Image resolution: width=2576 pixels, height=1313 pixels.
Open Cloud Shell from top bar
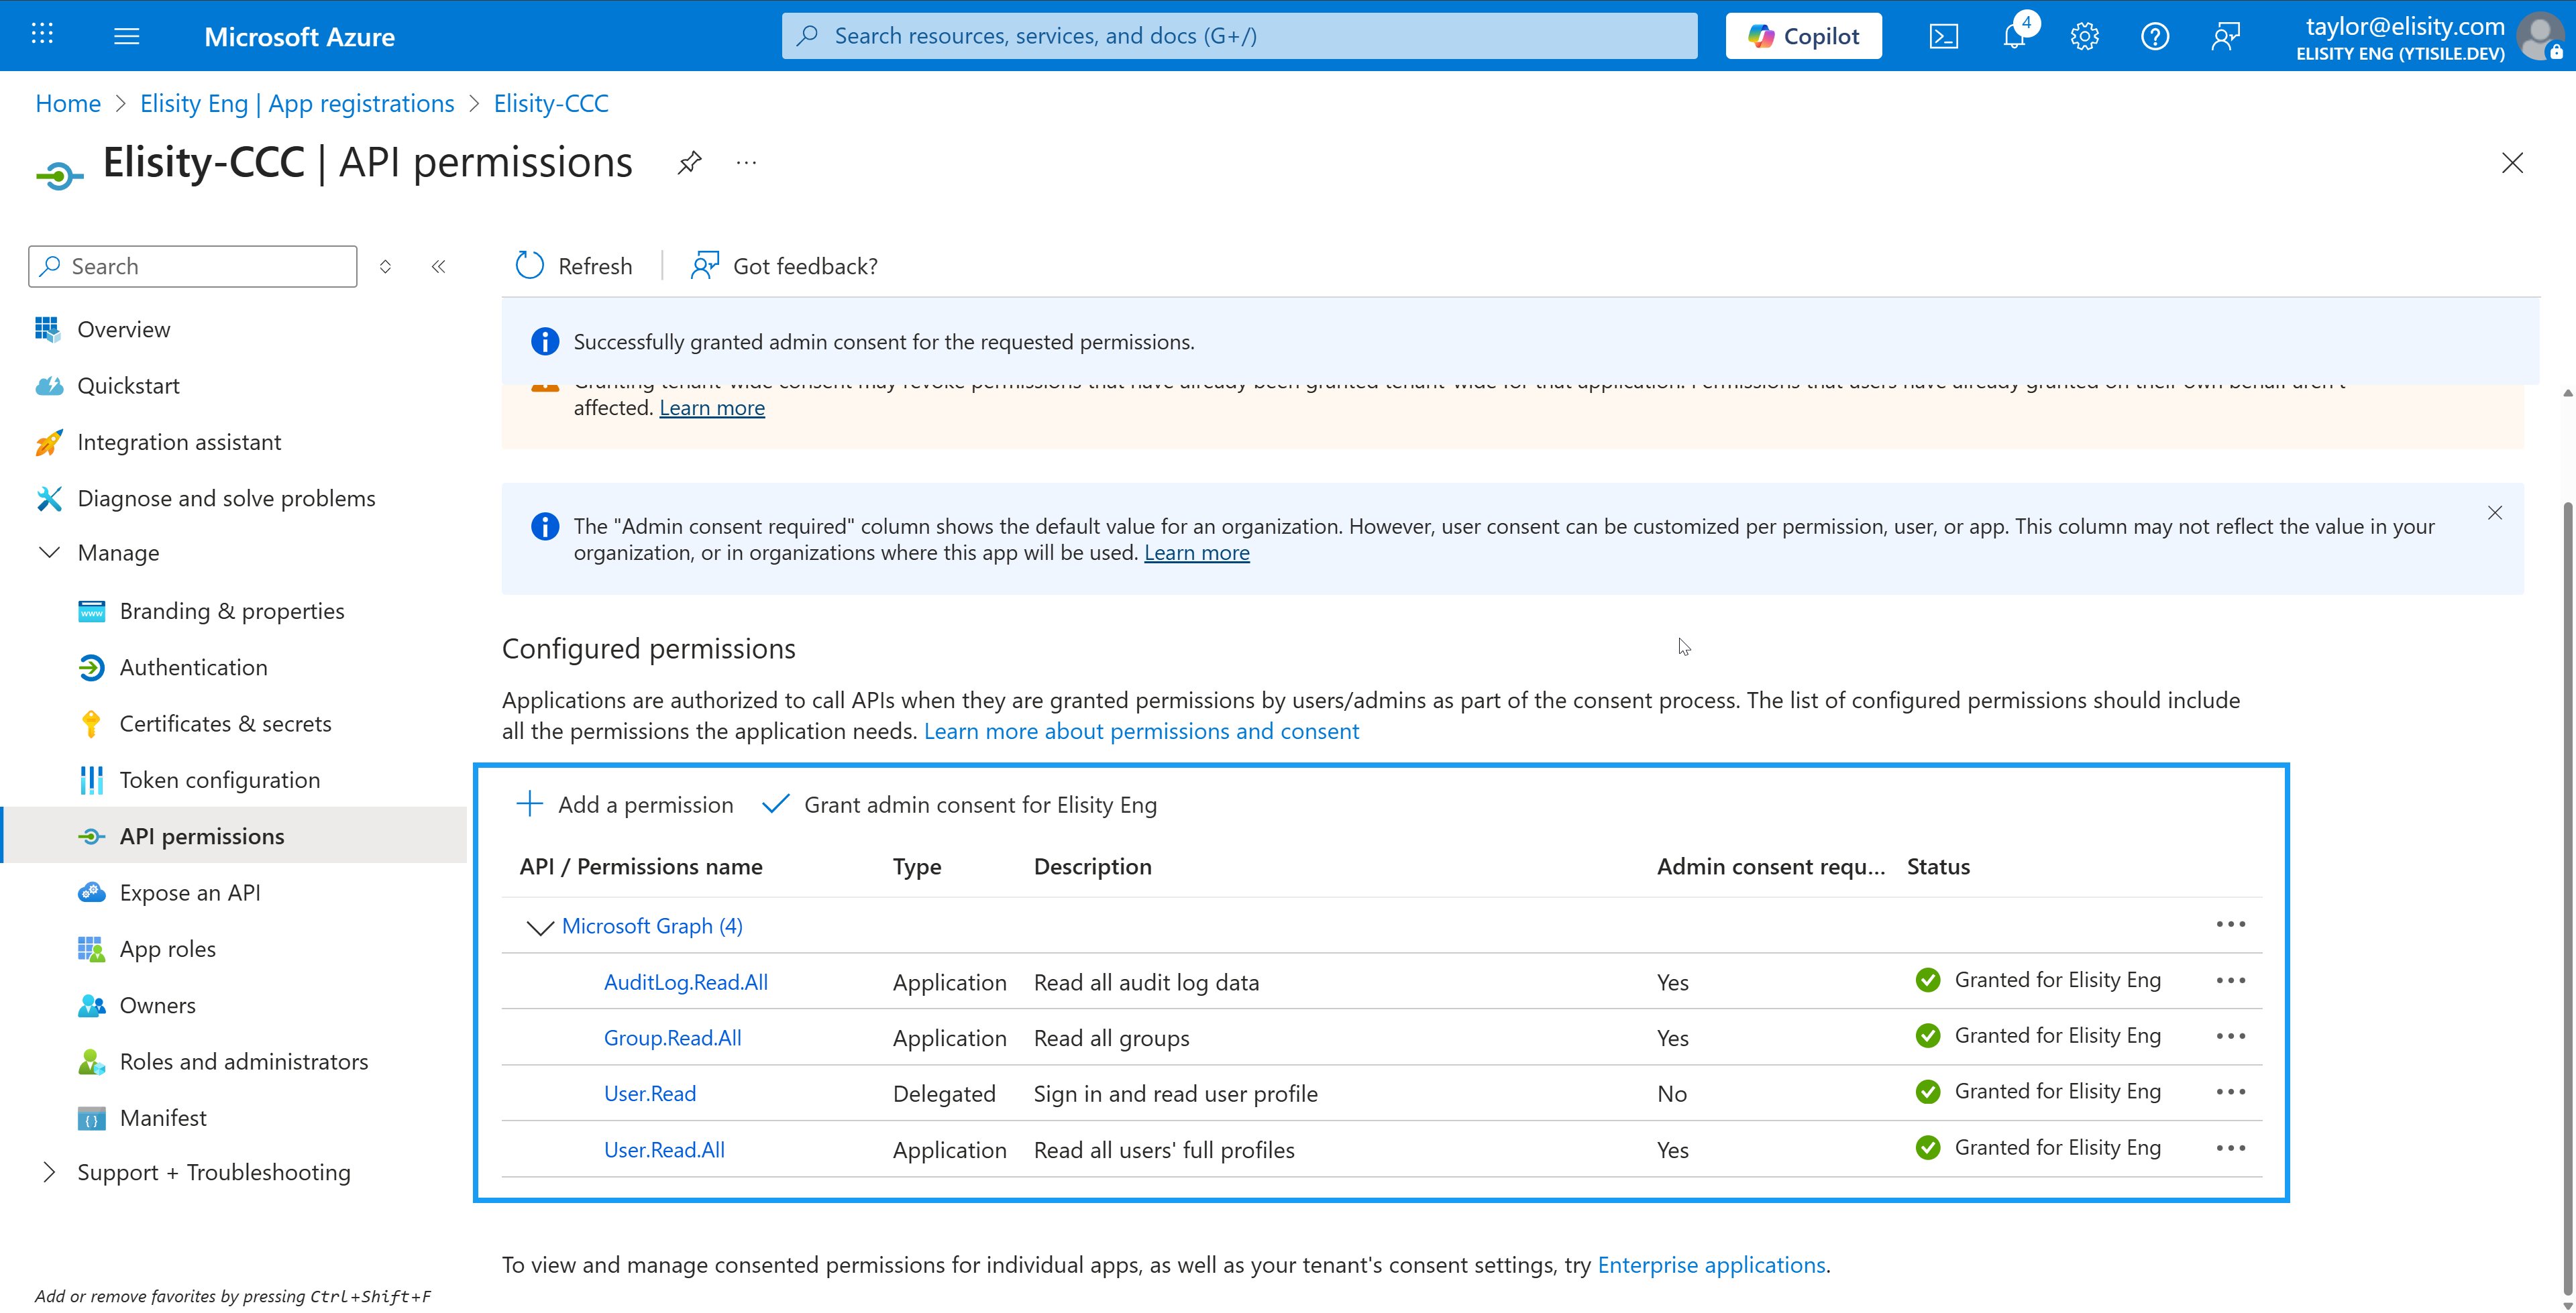coord(1943,37)
